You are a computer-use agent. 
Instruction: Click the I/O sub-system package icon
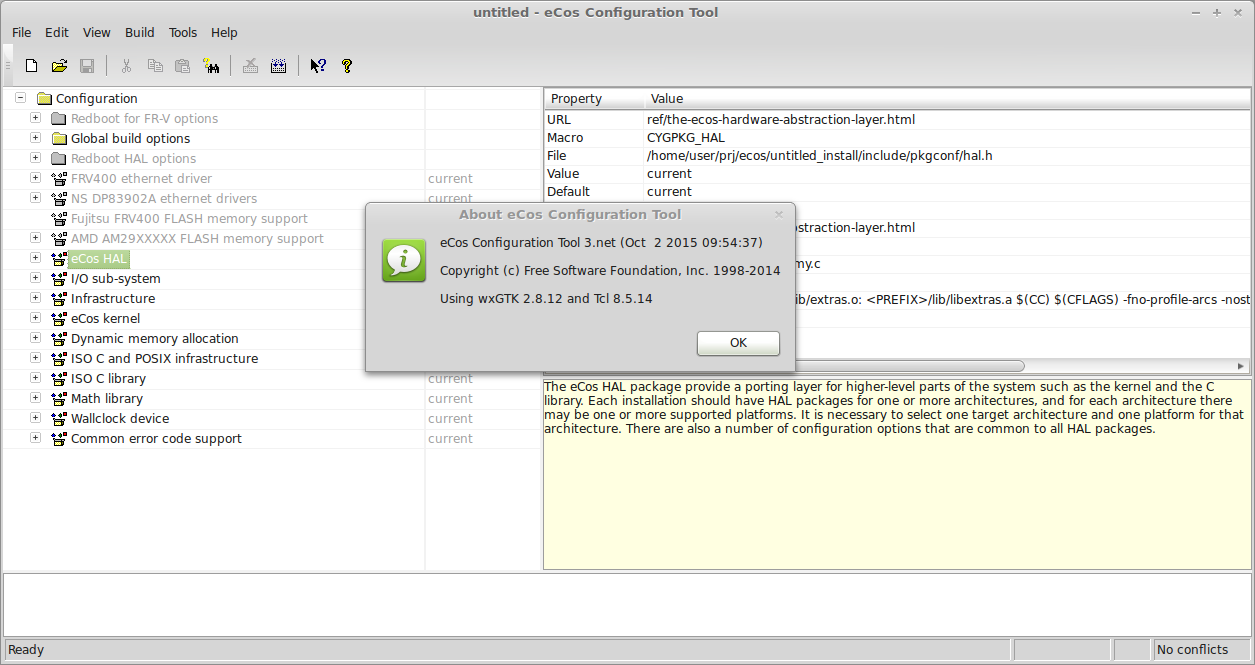59,279
